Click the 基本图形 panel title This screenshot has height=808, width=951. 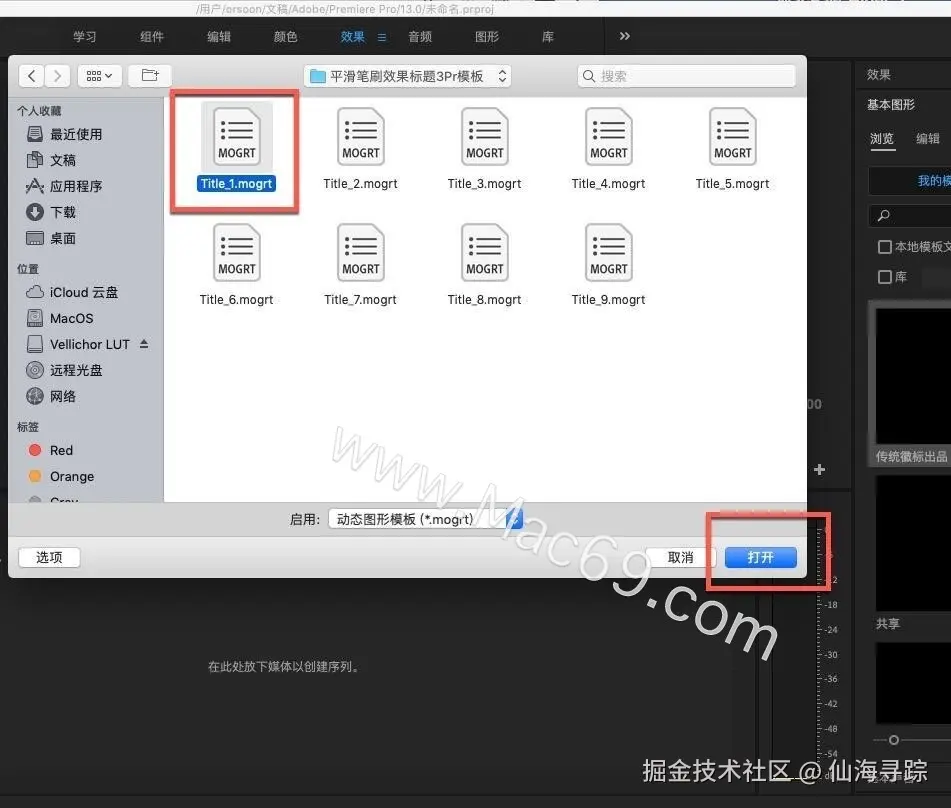click(891, 105)
